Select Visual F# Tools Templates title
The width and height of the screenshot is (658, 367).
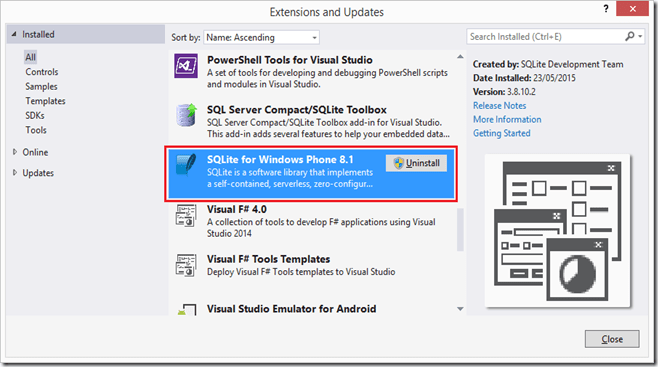(269, 259)
